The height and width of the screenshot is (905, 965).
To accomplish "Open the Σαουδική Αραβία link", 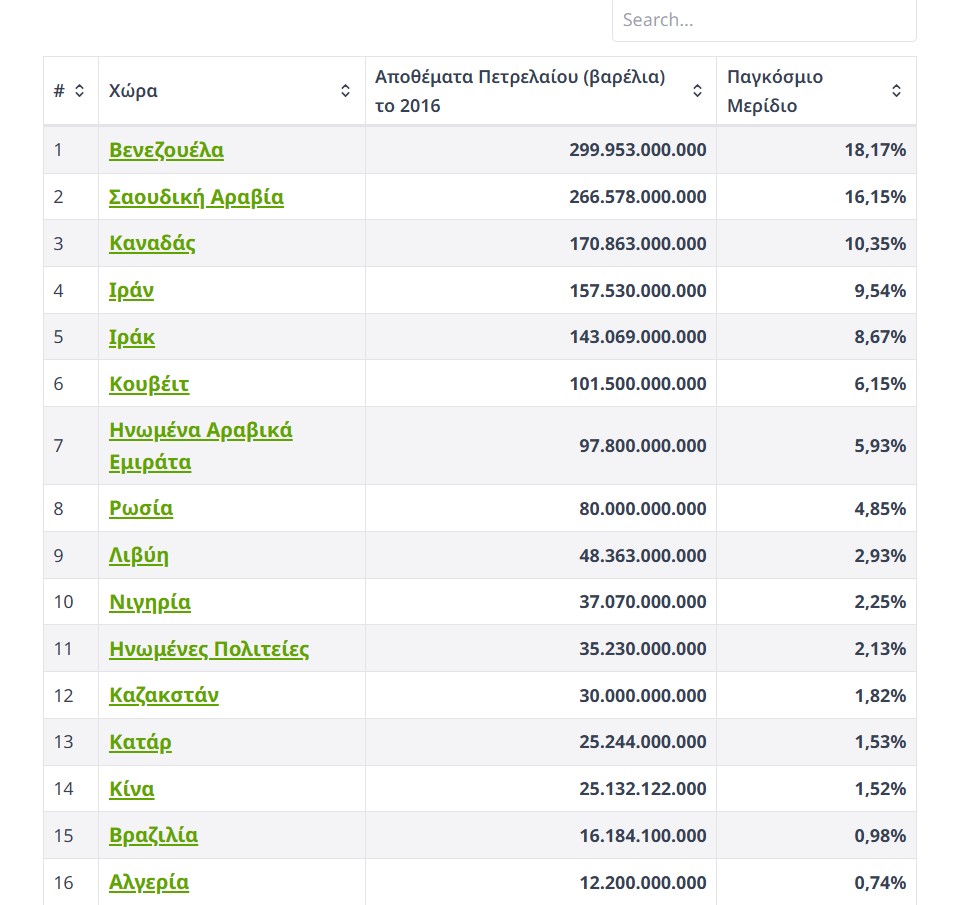I will [196, 197].
